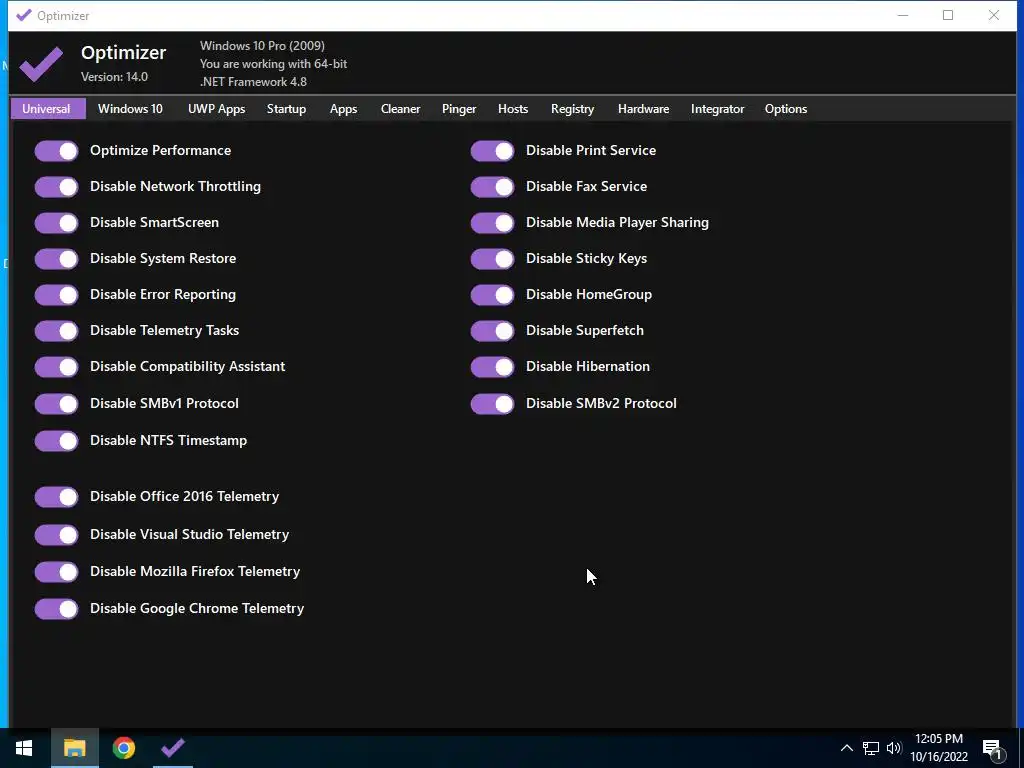Viewport: 1024px width, 768px height.
Task: Click the Optimizer title bar icon
Action: tap(24, 15)
